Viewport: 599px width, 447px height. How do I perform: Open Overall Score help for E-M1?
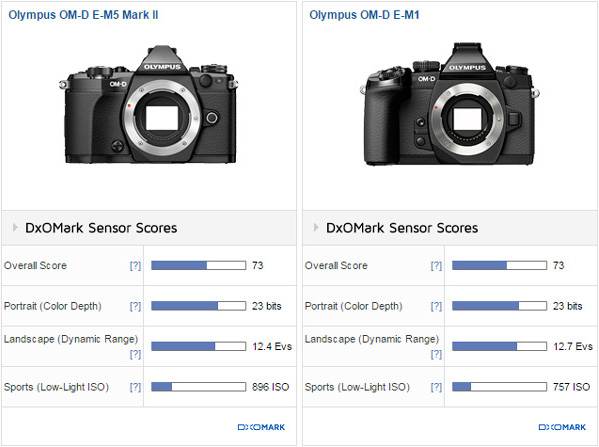pyautogui.click(x=436, y=266)
